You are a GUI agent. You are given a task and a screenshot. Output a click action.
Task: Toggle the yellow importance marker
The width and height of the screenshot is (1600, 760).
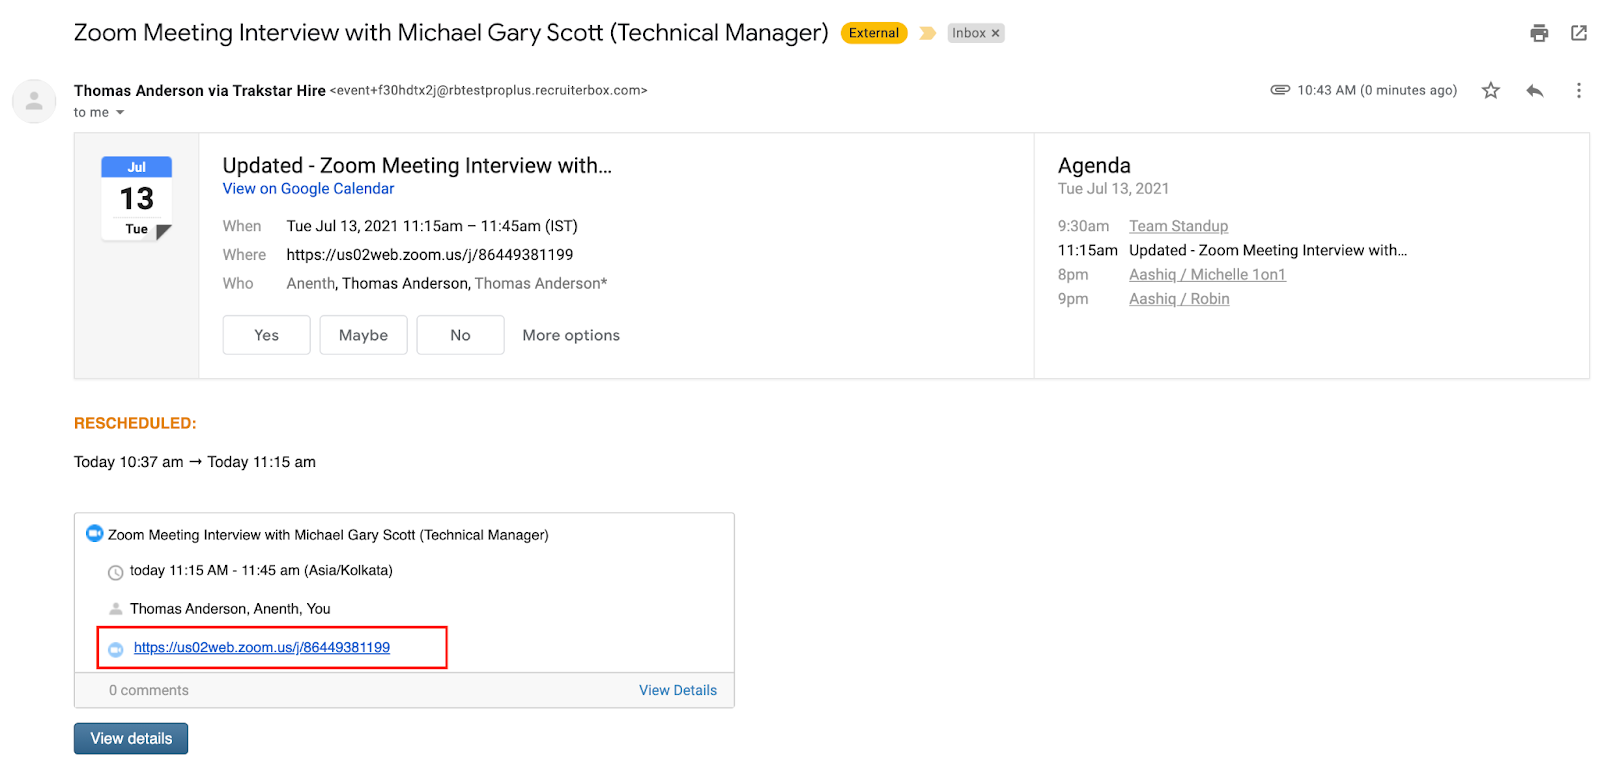click(927, 33)
